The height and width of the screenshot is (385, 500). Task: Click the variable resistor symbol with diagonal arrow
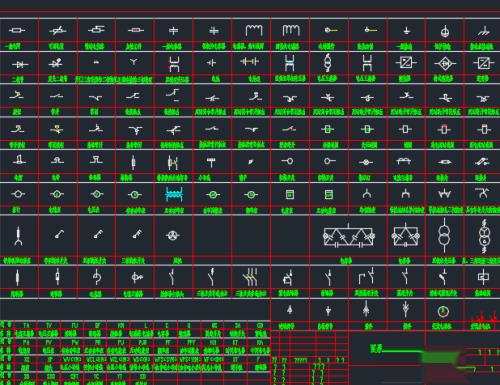coord(57,31)
